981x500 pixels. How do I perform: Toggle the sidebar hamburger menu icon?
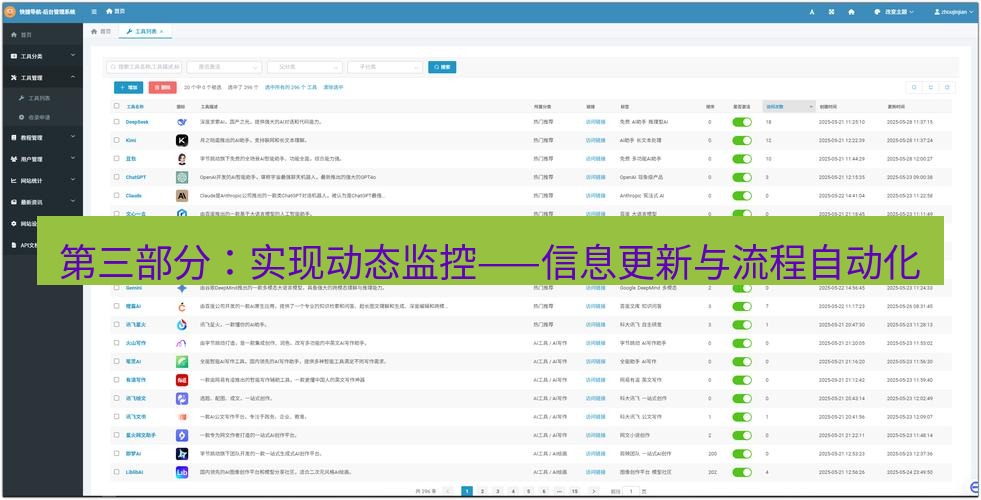94,11
